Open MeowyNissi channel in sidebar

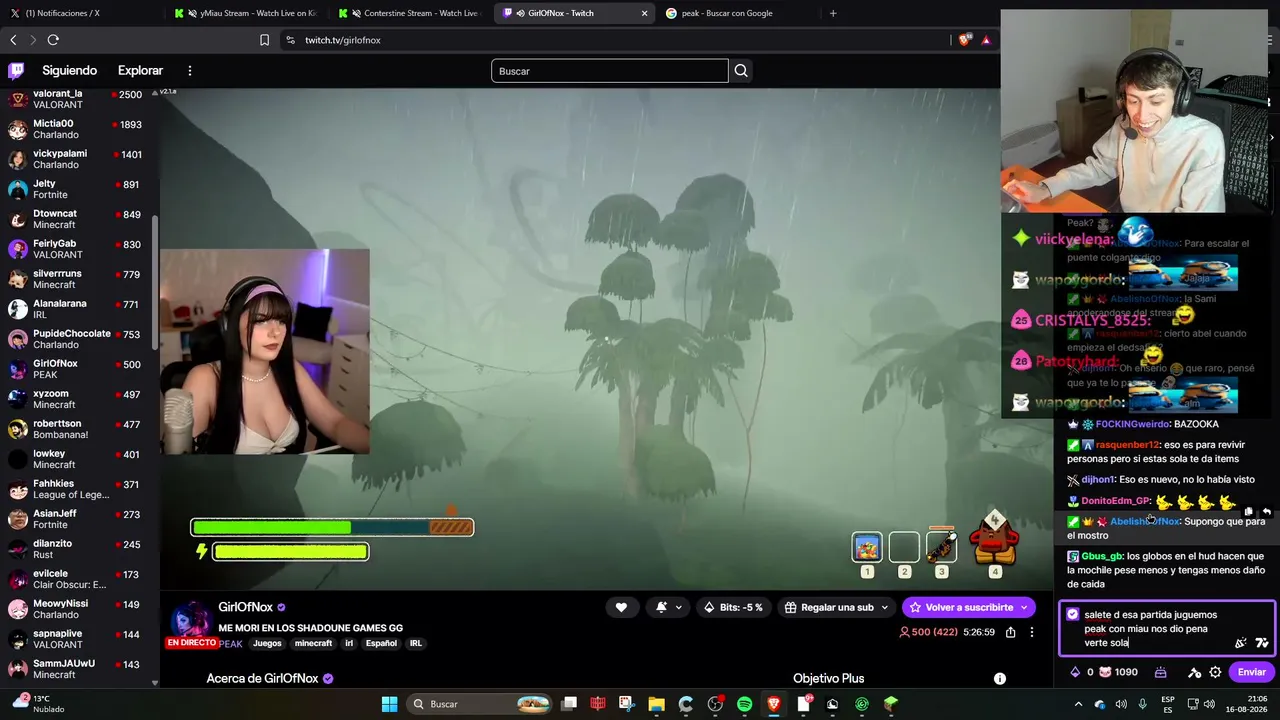tap(78, 609)
